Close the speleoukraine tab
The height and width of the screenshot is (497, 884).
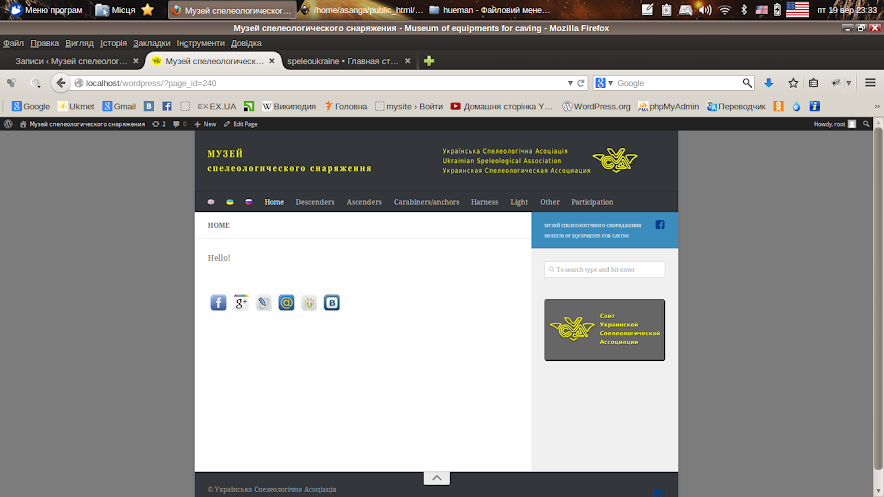coord(408,61)
